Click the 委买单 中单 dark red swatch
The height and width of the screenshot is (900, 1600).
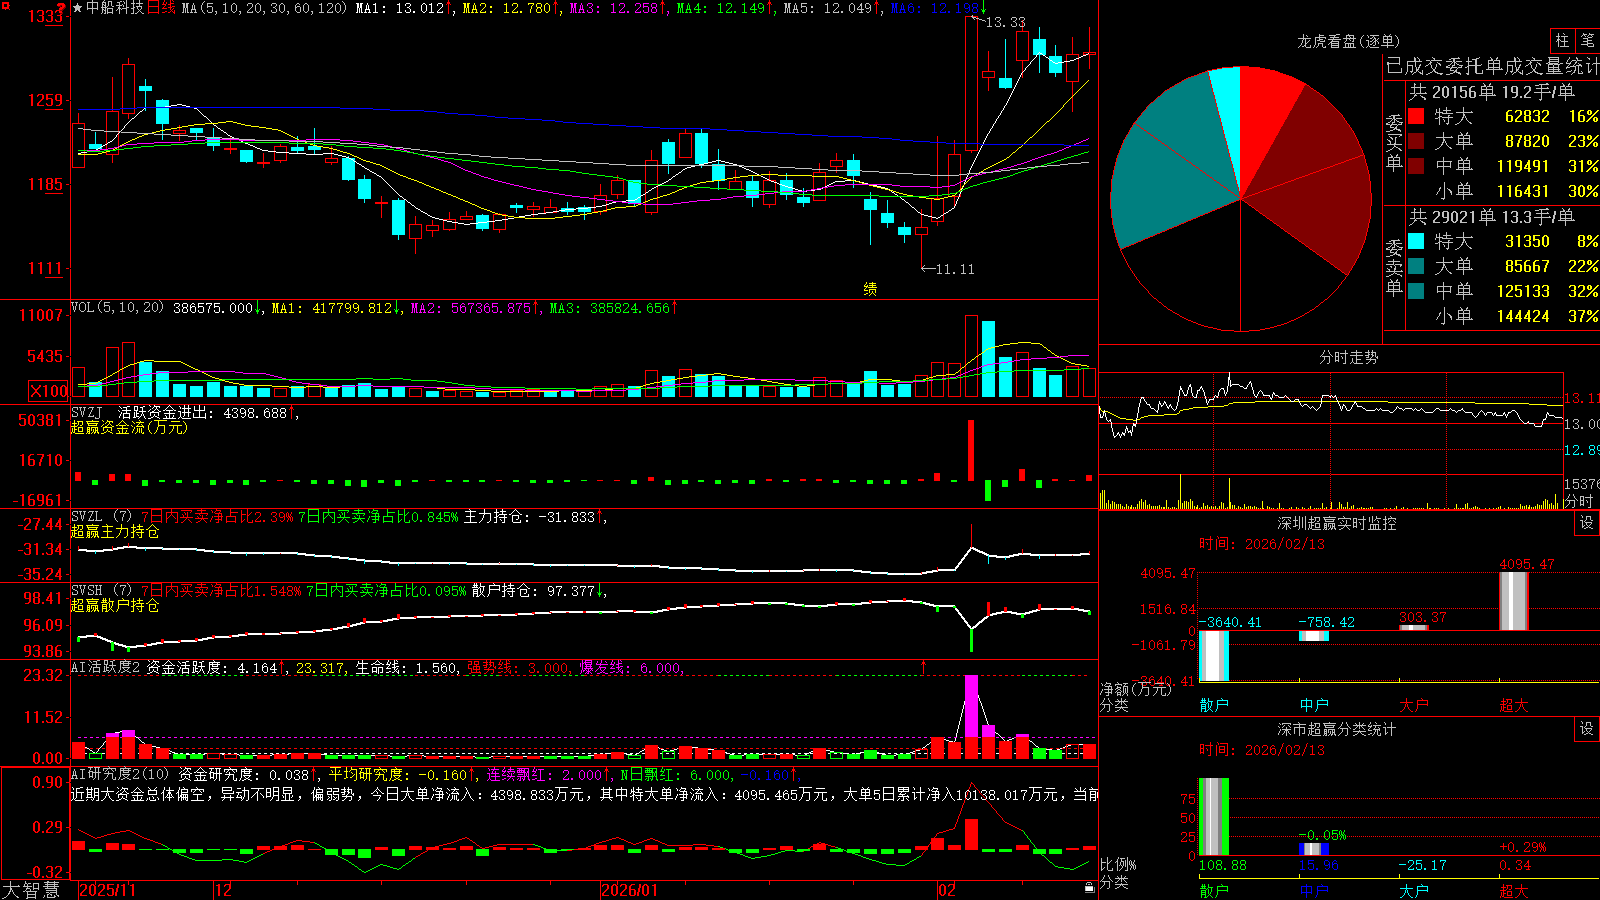pyautogui.click(x=1416, y=166)
